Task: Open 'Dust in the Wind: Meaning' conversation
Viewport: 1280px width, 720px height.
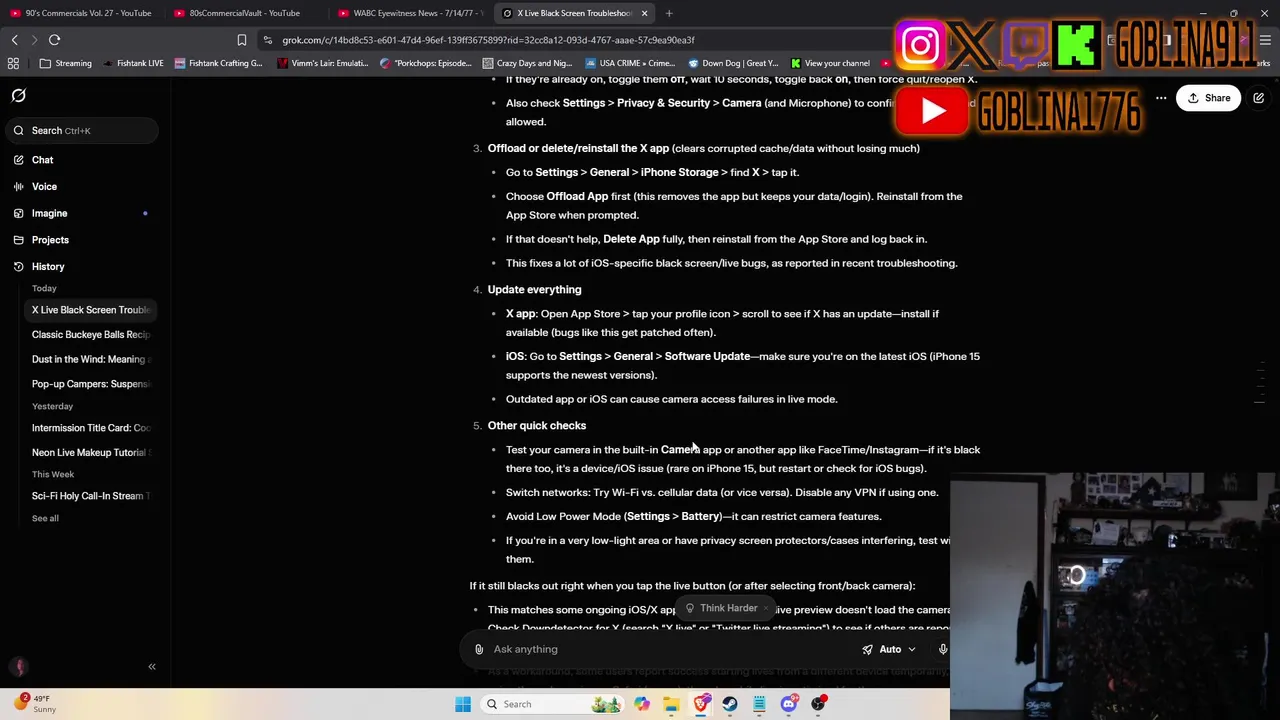Action: click(90, 359)
